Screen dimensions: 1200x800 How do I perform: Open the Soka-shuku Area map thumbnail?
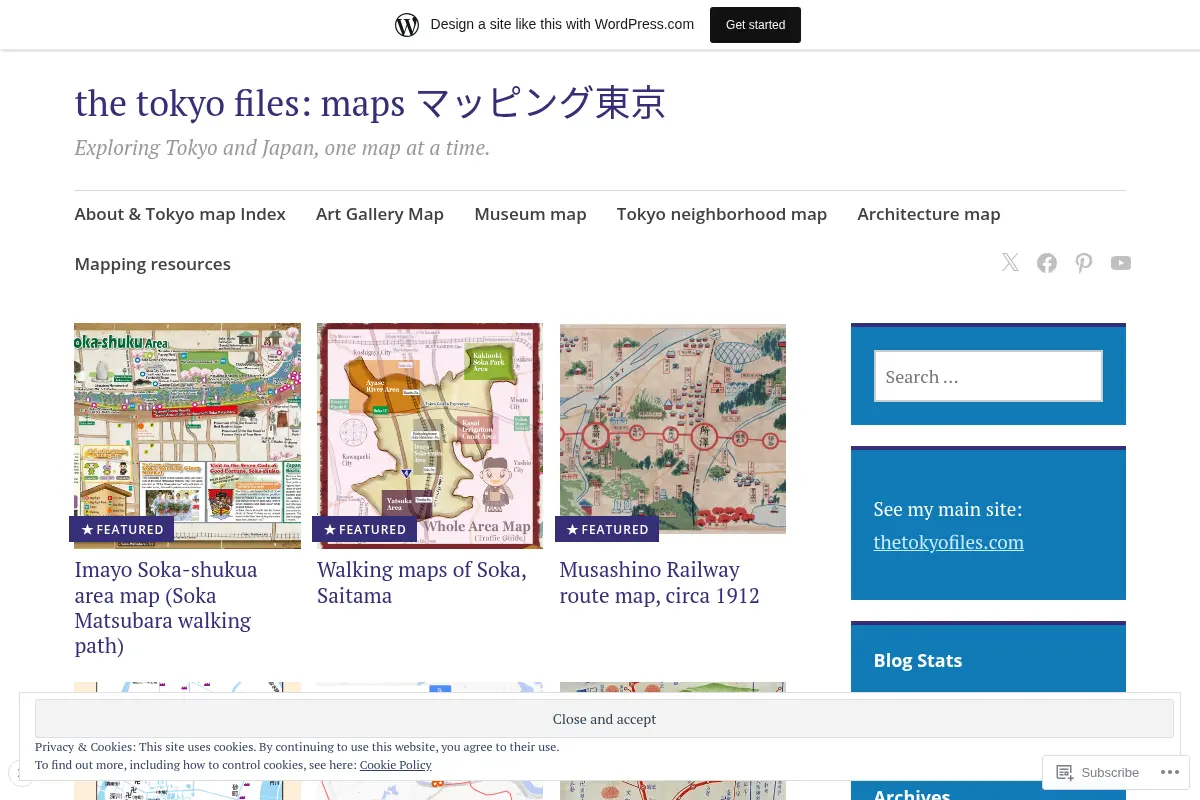[x=187, y=436]
